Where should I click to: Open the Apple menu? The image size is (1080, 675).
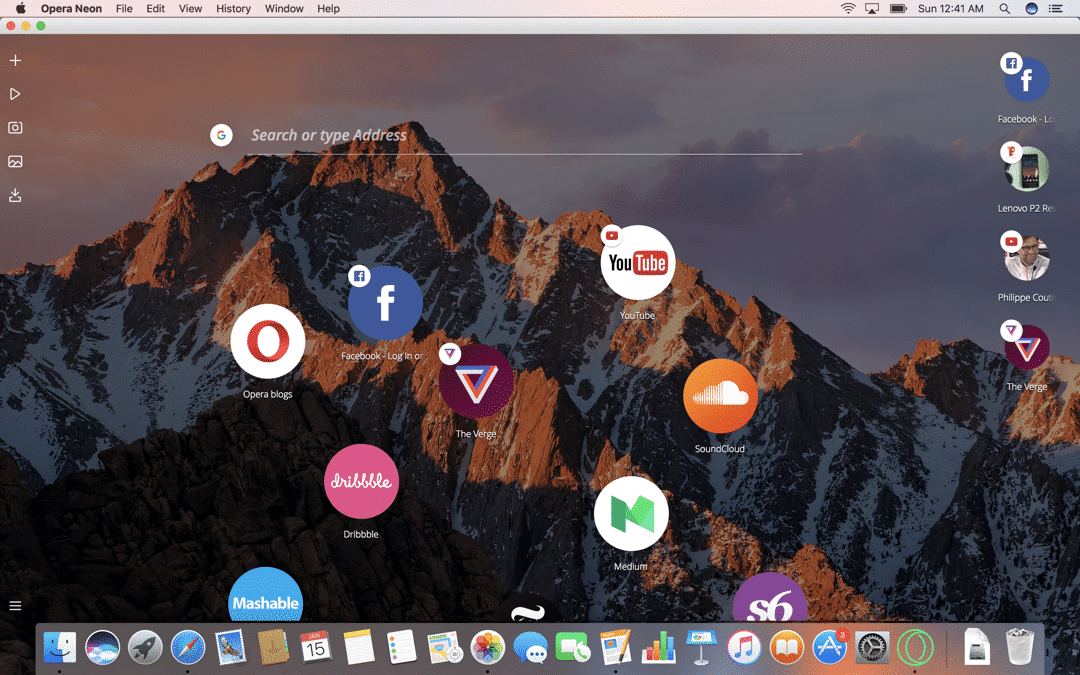click(x=21, y=8)
